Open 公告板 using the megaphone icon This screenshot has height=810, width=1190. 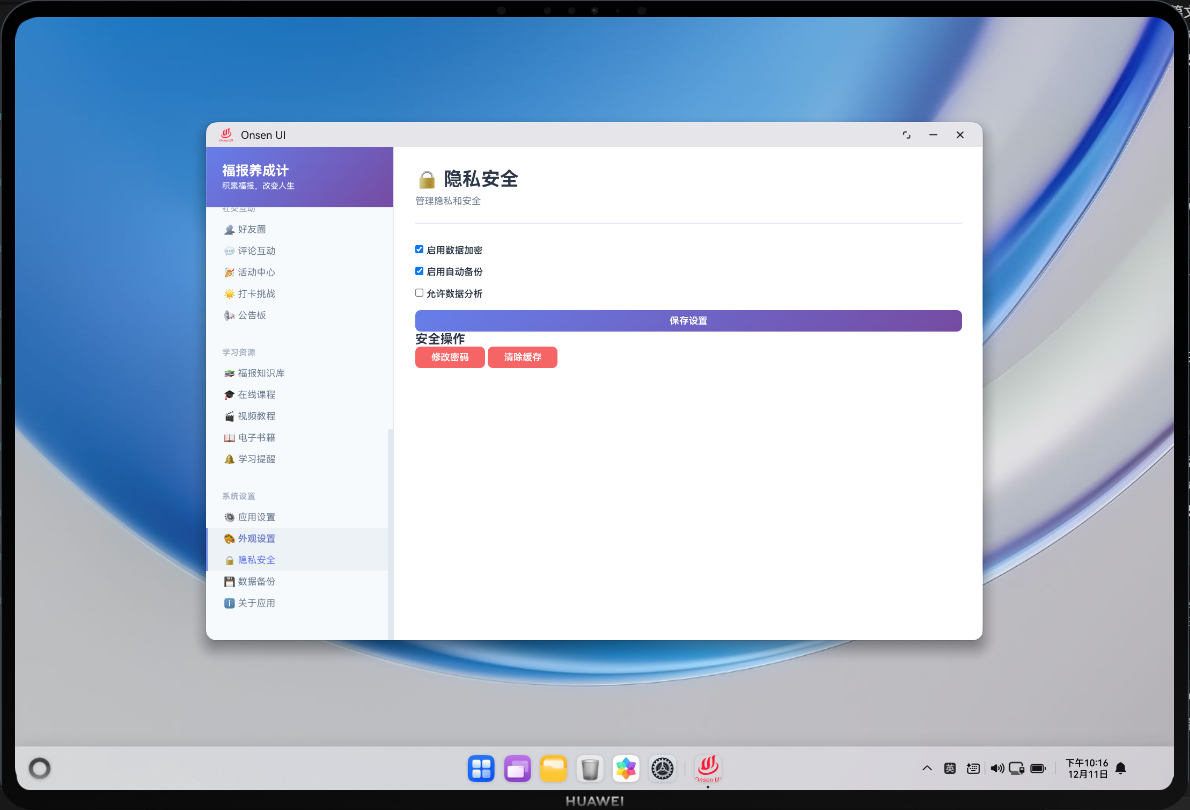point(229,315)
